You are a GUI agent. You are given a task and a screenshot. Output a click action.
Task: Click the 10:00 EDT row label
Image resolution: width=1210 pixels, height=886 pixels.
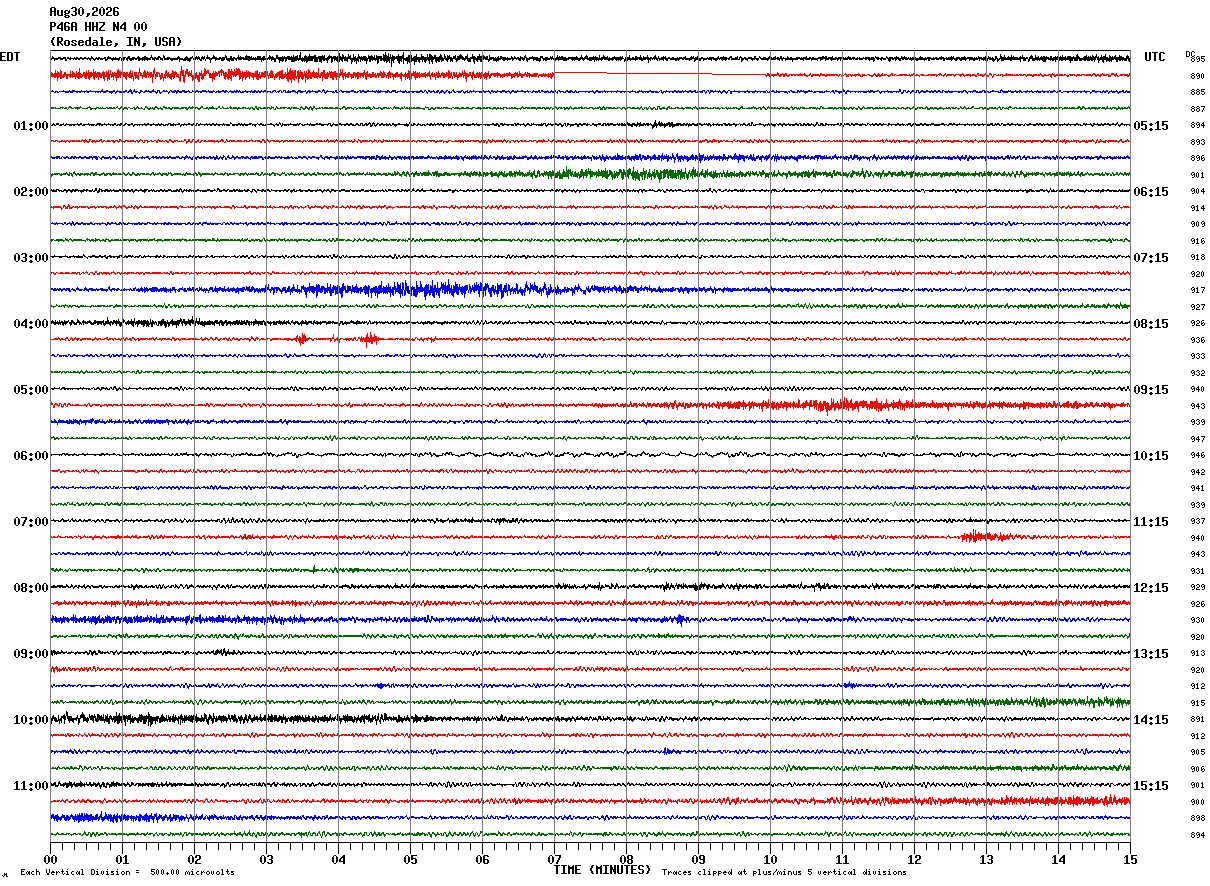pyautogui.click(x=30, y=720)
